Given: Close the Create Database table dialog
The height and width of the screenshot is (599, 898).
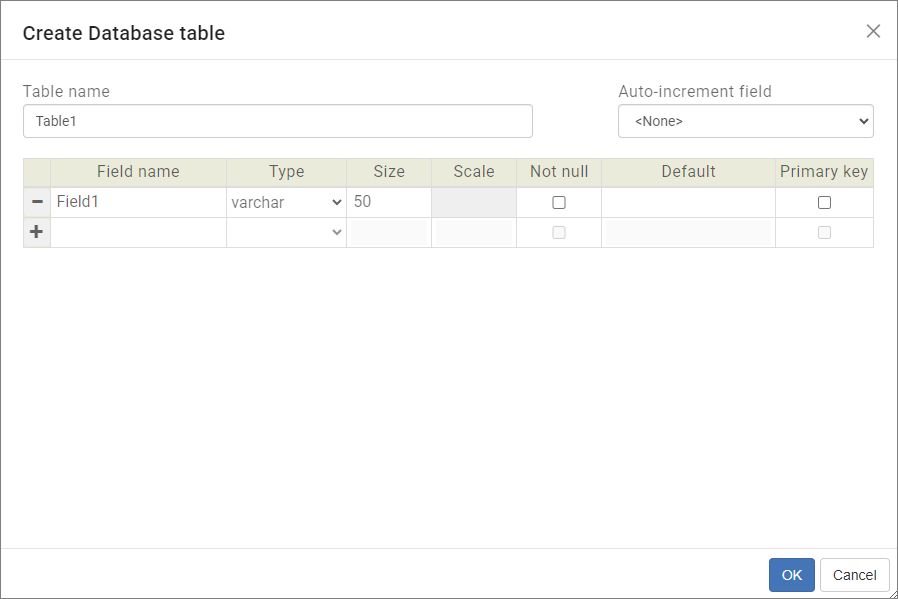Looking at the screenshot, I should [x=873, y=31].
